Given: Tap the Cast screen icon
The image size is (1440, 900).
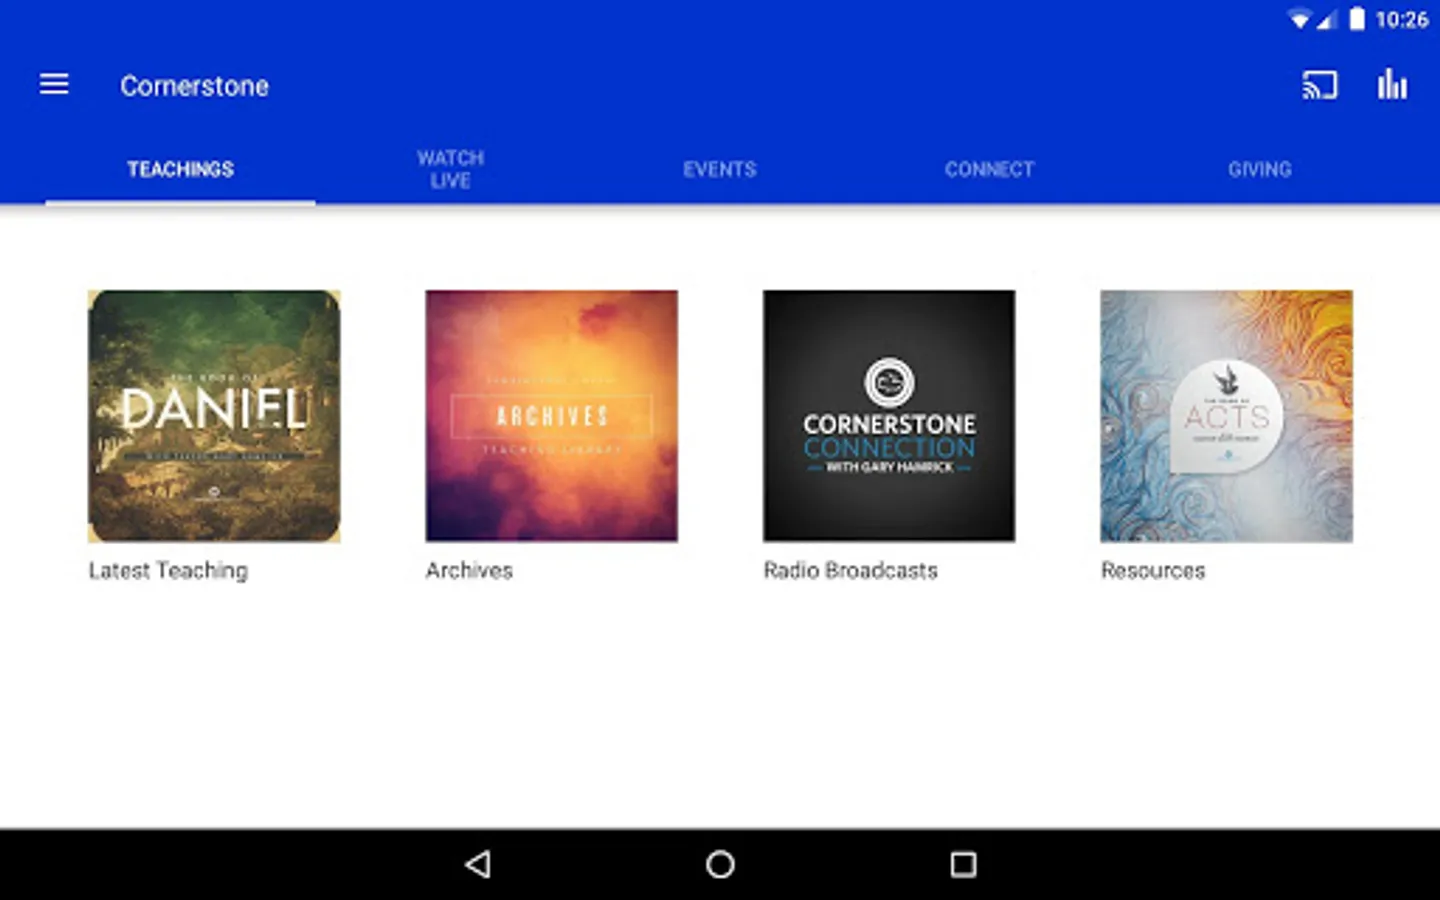Looking at the screenshot, I should pyautogui.click(x=1319, y=85).
